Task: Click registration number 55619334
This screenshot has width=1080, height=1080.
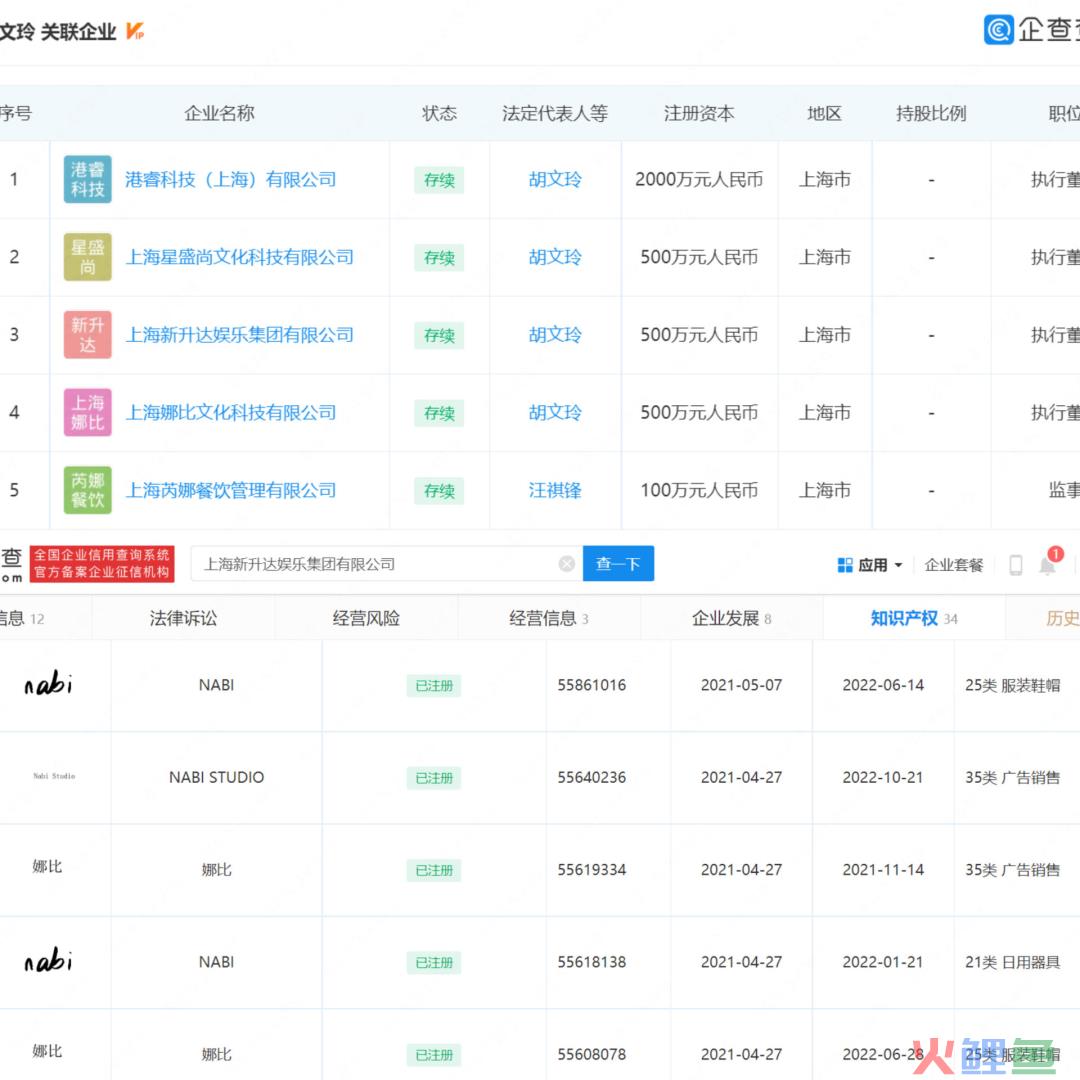Action: pyautogui.click(x=592, y=870)
